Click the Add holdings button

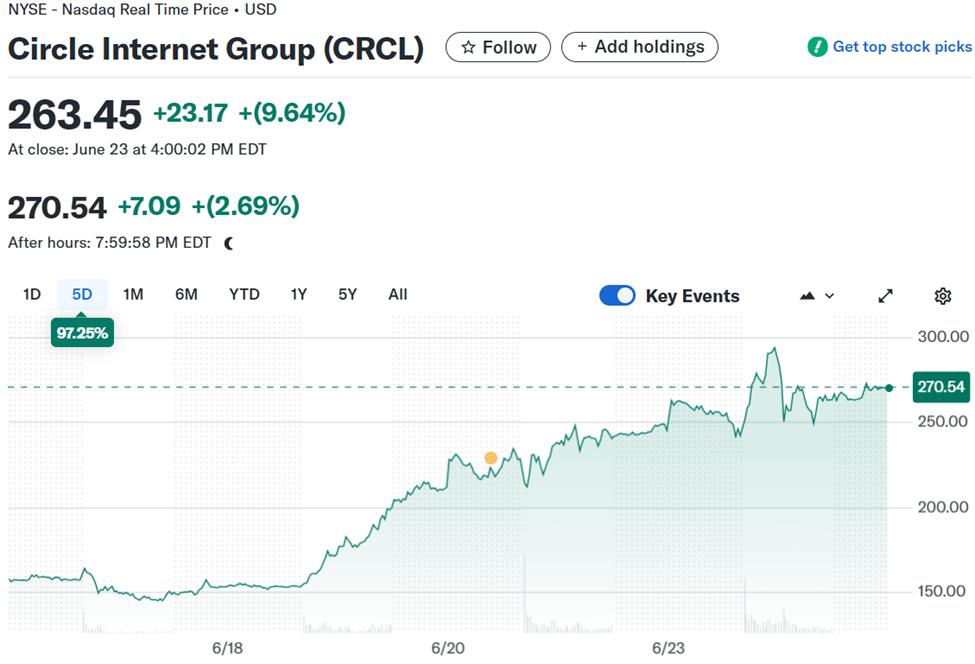click(x=639, y=46)
